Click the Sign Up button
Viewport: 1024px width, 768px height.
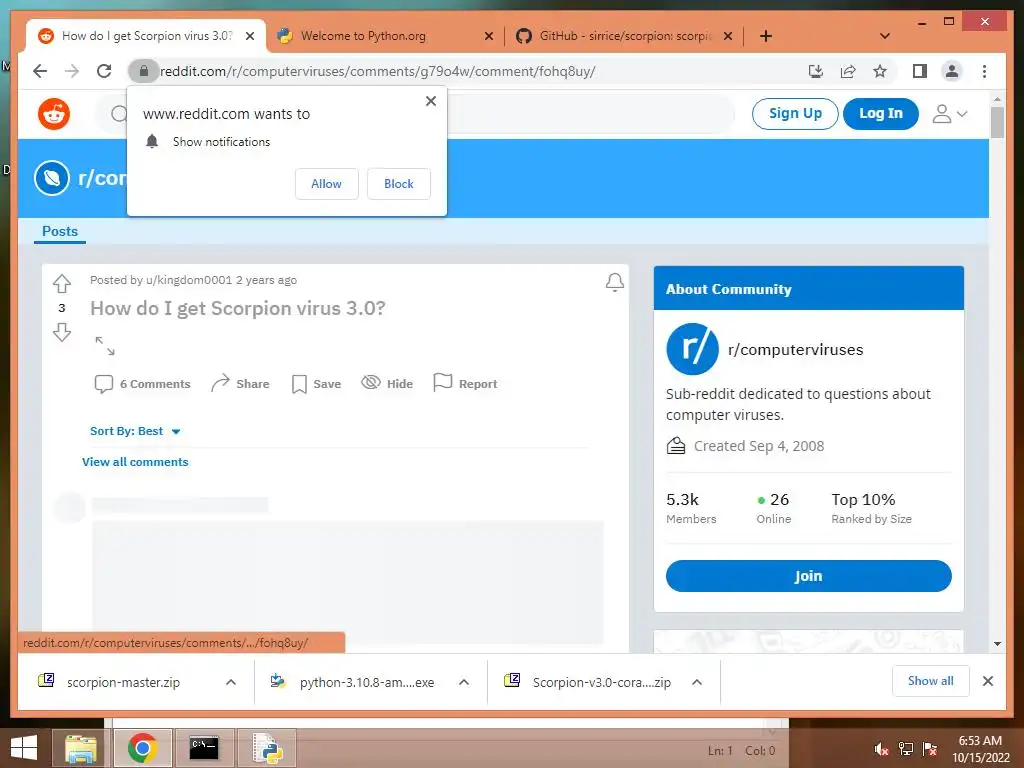(x=795, y=114)
